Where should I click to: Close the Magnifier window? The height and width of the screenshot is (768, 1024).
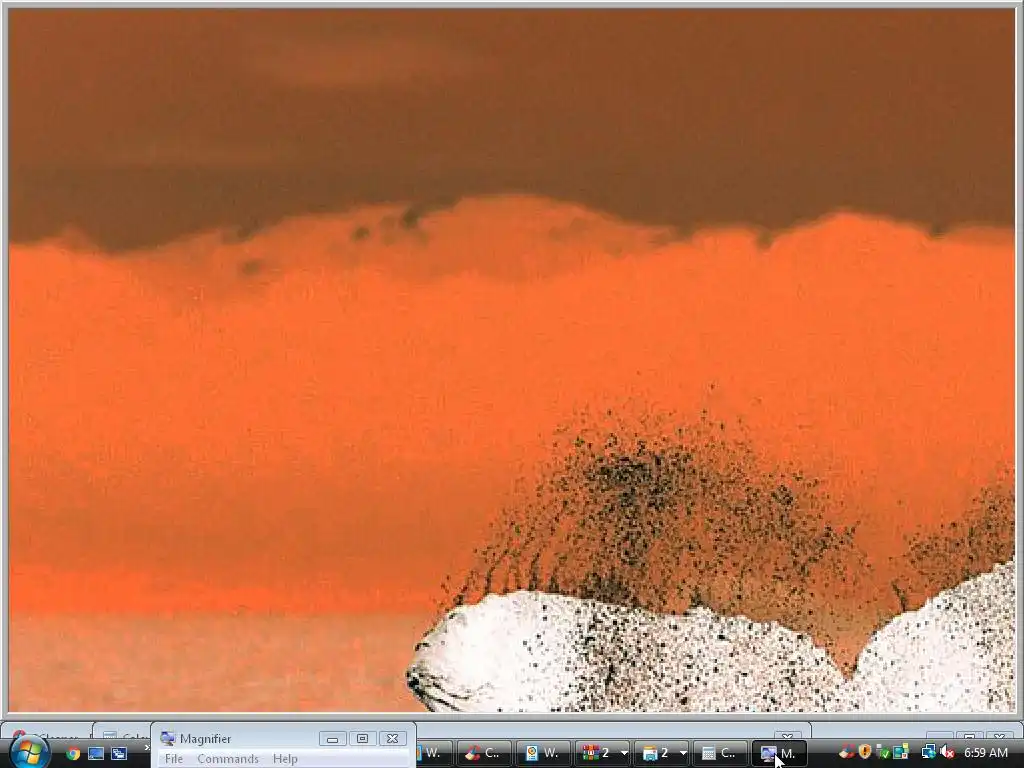click(x=392, y=739)
